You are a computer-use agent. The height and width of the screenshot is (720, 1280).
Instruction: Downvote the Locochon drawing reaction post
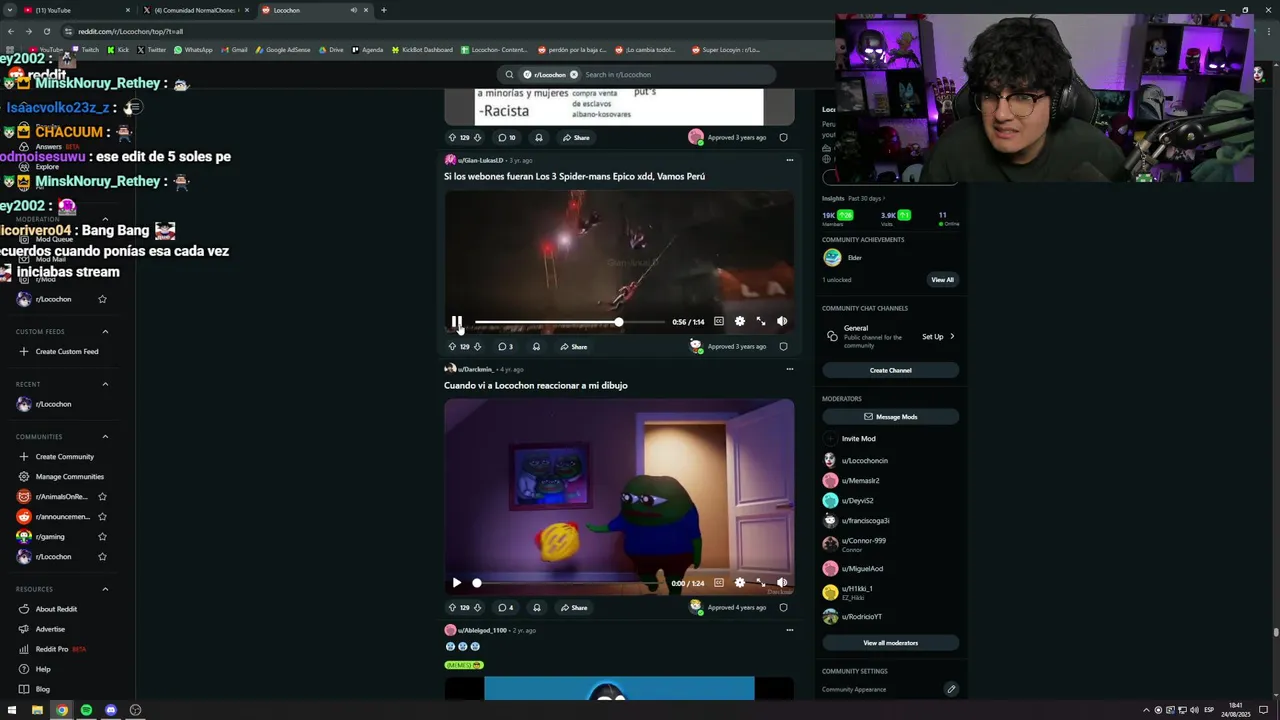pyautogui.click(x=477, y=608)
